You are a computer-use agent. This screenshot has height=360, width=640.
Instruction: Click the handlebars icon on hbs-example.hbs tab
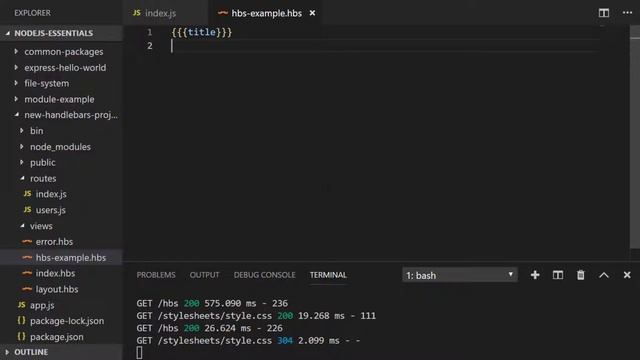pos(222,13)
